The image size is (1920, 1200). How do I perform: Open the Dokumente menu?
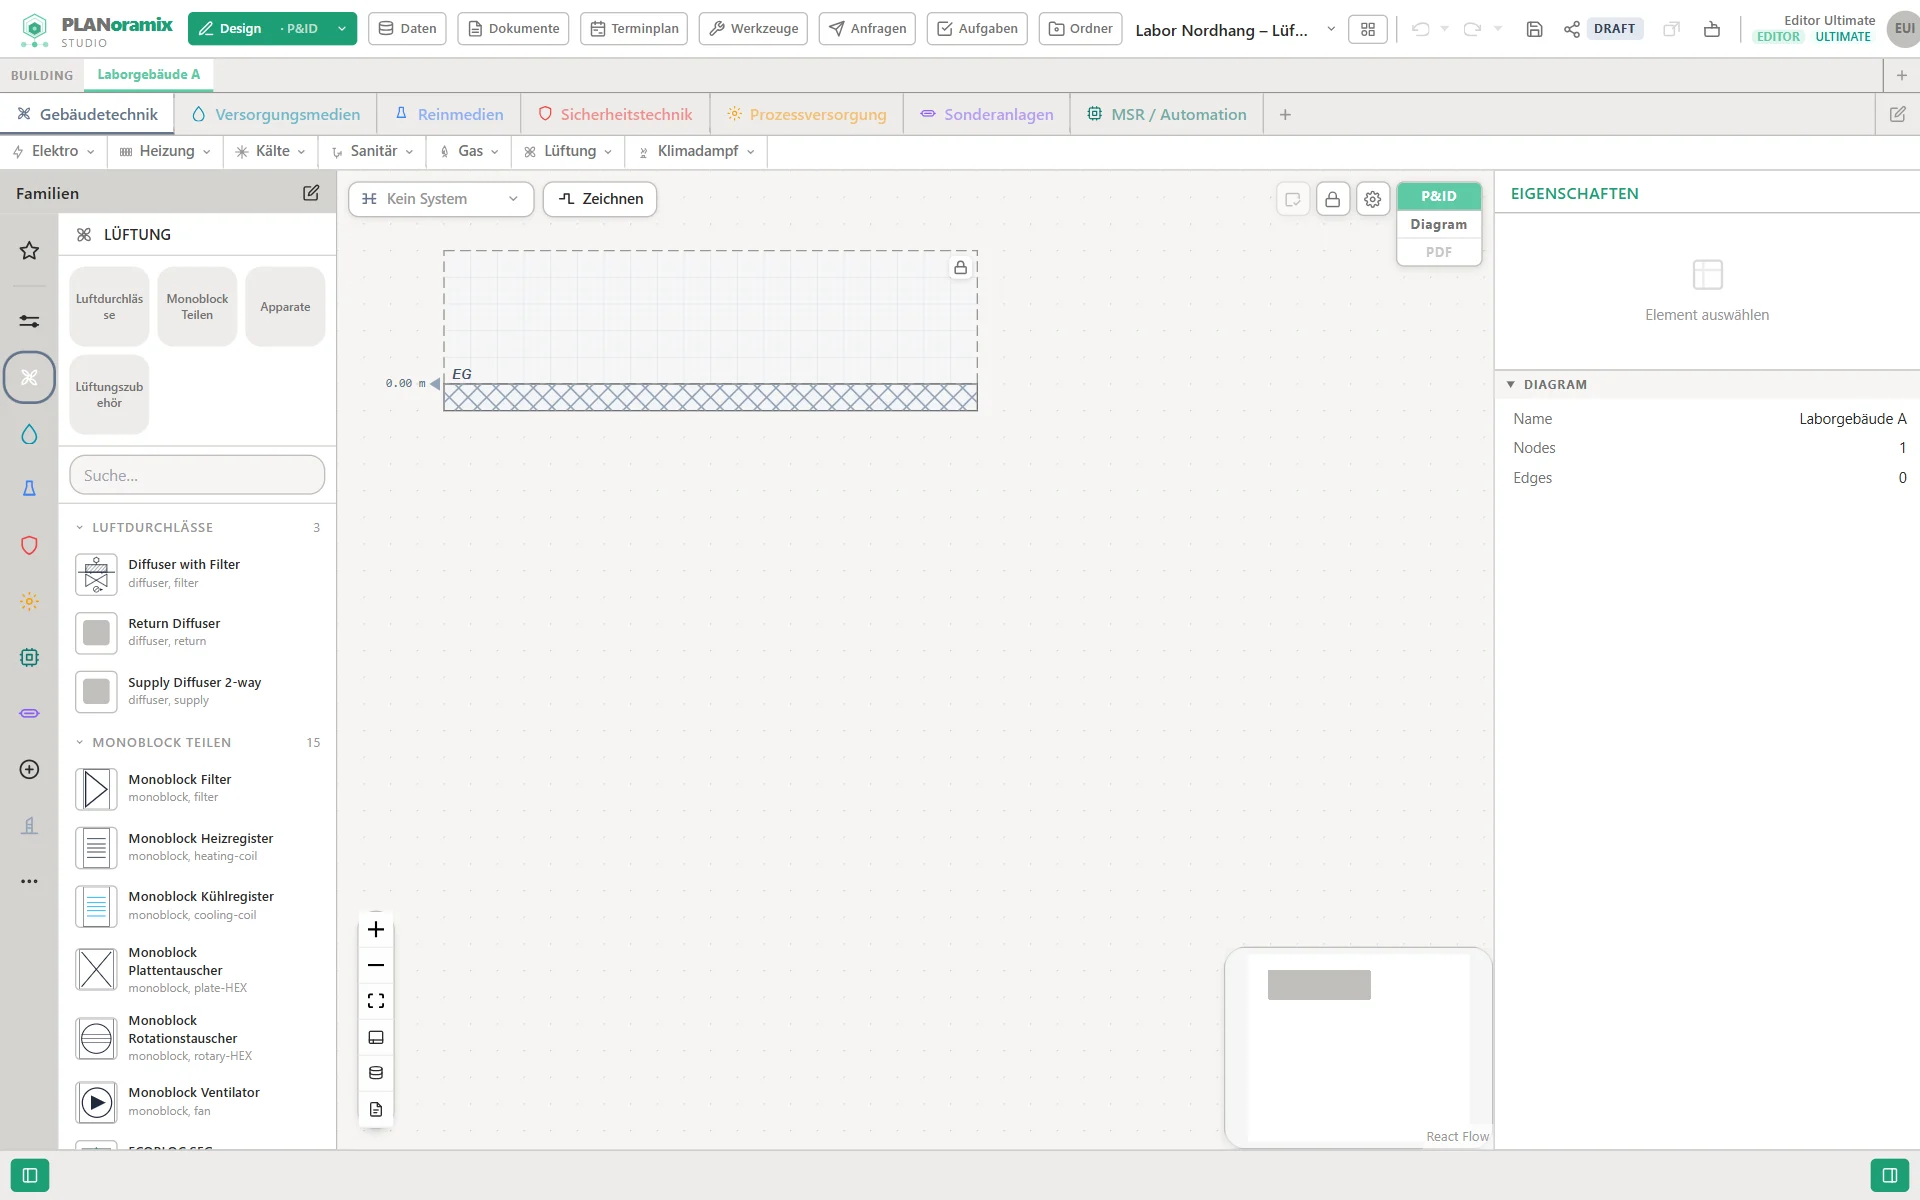[513, 29]
